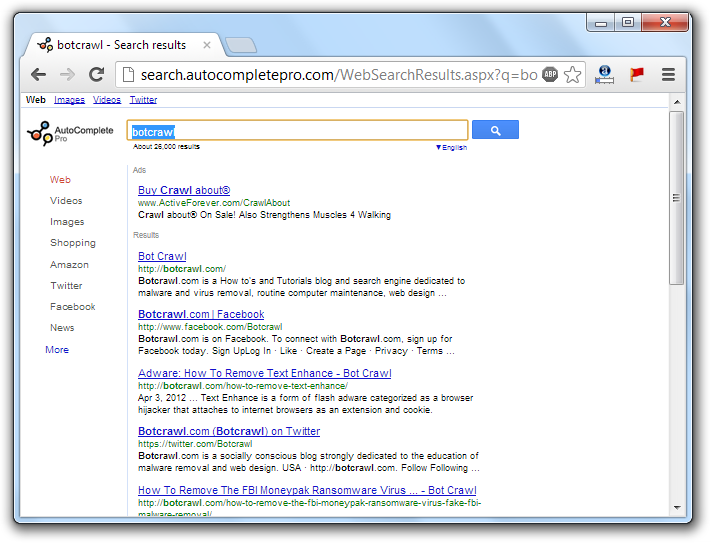Maximize the browser window

tap(628, 23)
